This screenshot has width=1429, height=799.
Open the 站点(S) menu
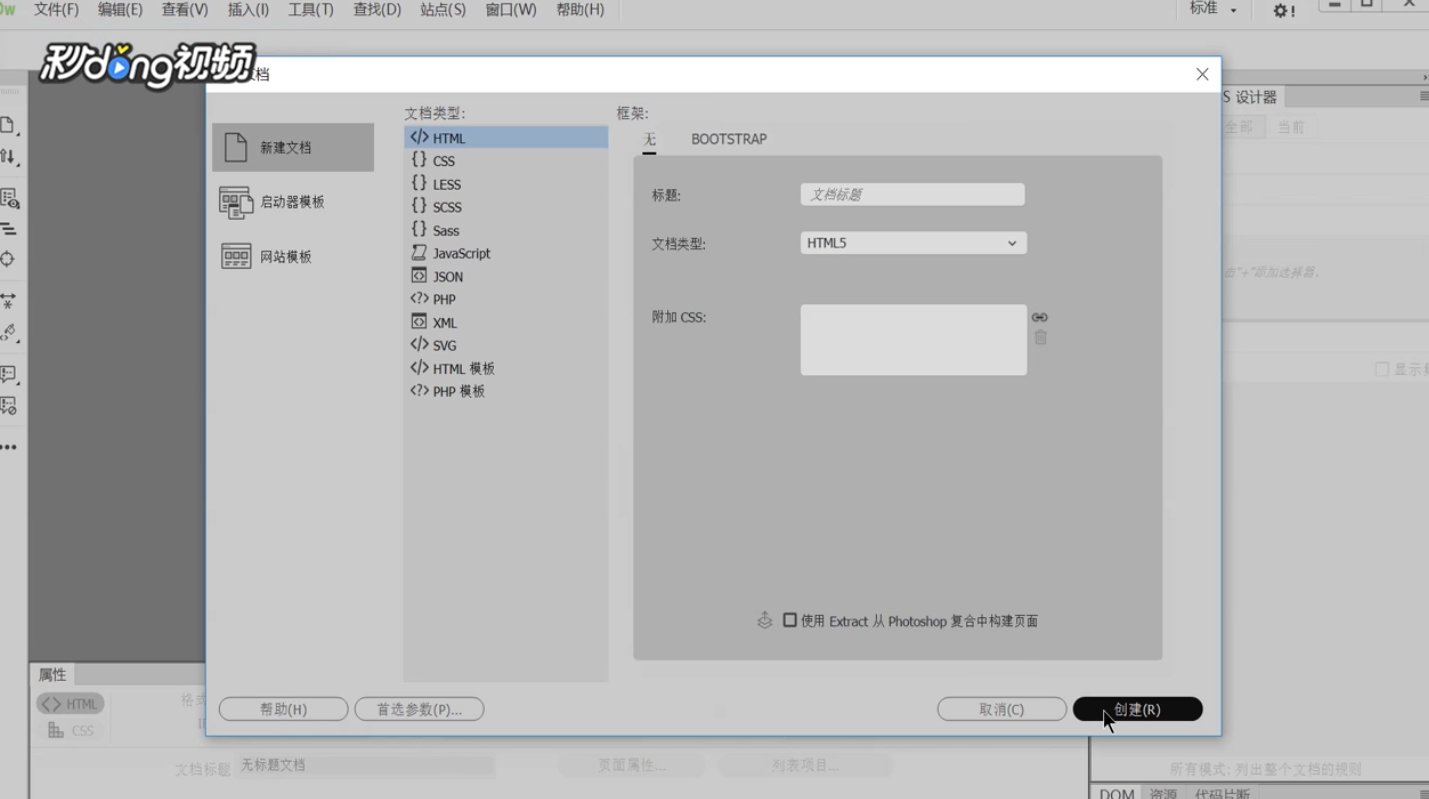pos(443,9)
